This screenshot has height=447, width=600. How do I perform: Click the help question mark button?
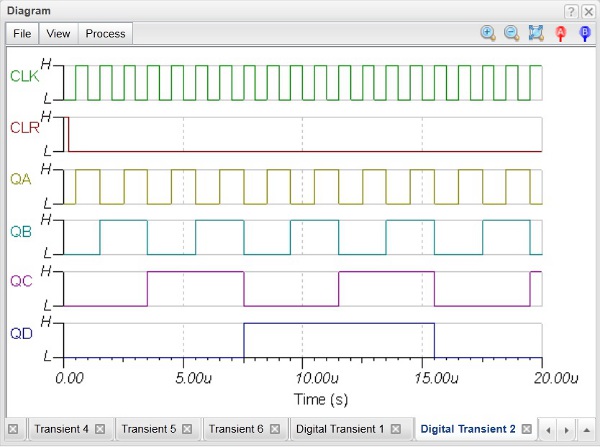tap(571, 11)
